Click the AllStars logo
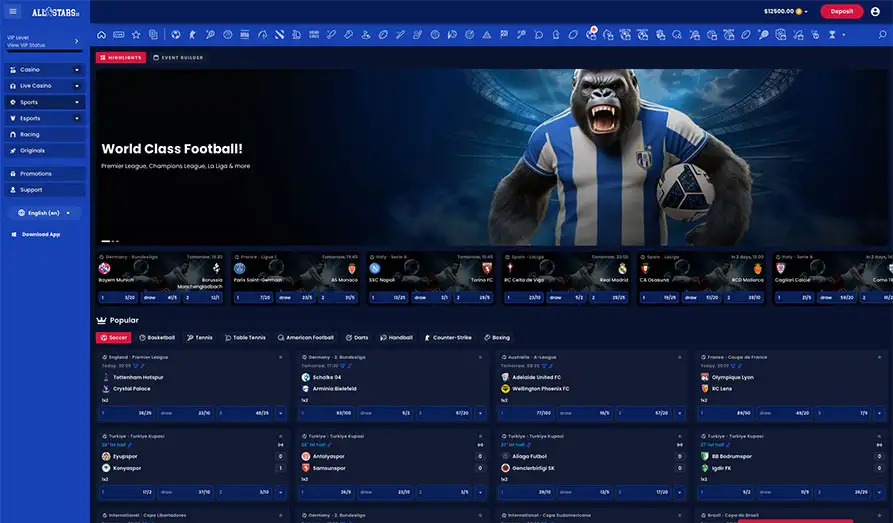The width and height of the screenshot is (893, 523). click(55, 11)
